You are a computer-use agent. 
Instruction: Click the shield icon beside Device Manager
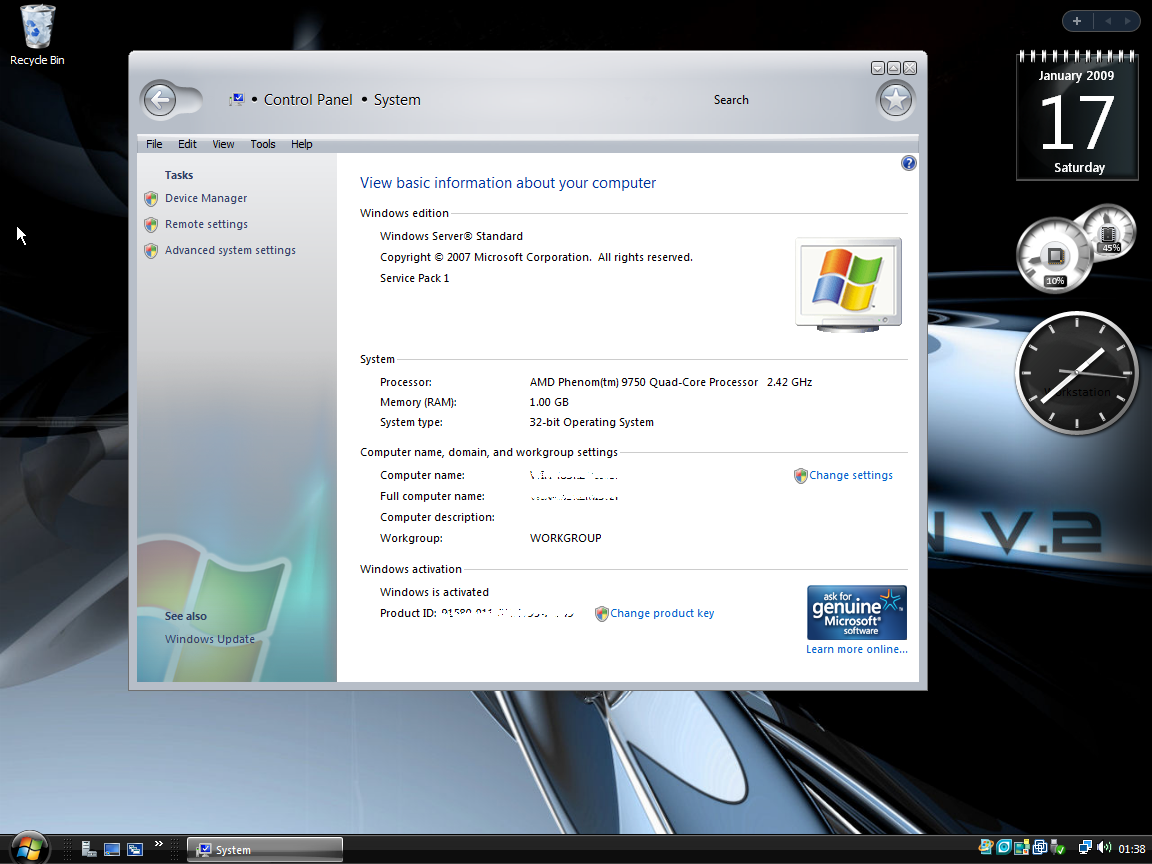coord(151,198)
